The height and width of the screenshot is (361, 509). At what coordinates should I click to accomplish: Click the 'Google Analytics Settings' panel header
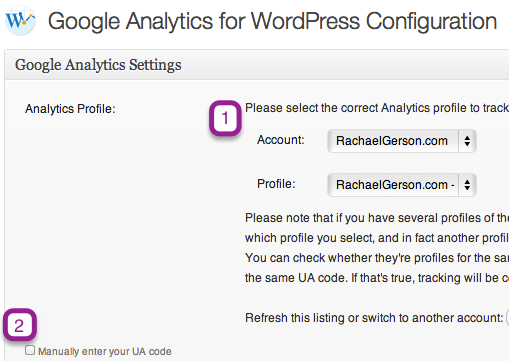(x=257, y=65)
